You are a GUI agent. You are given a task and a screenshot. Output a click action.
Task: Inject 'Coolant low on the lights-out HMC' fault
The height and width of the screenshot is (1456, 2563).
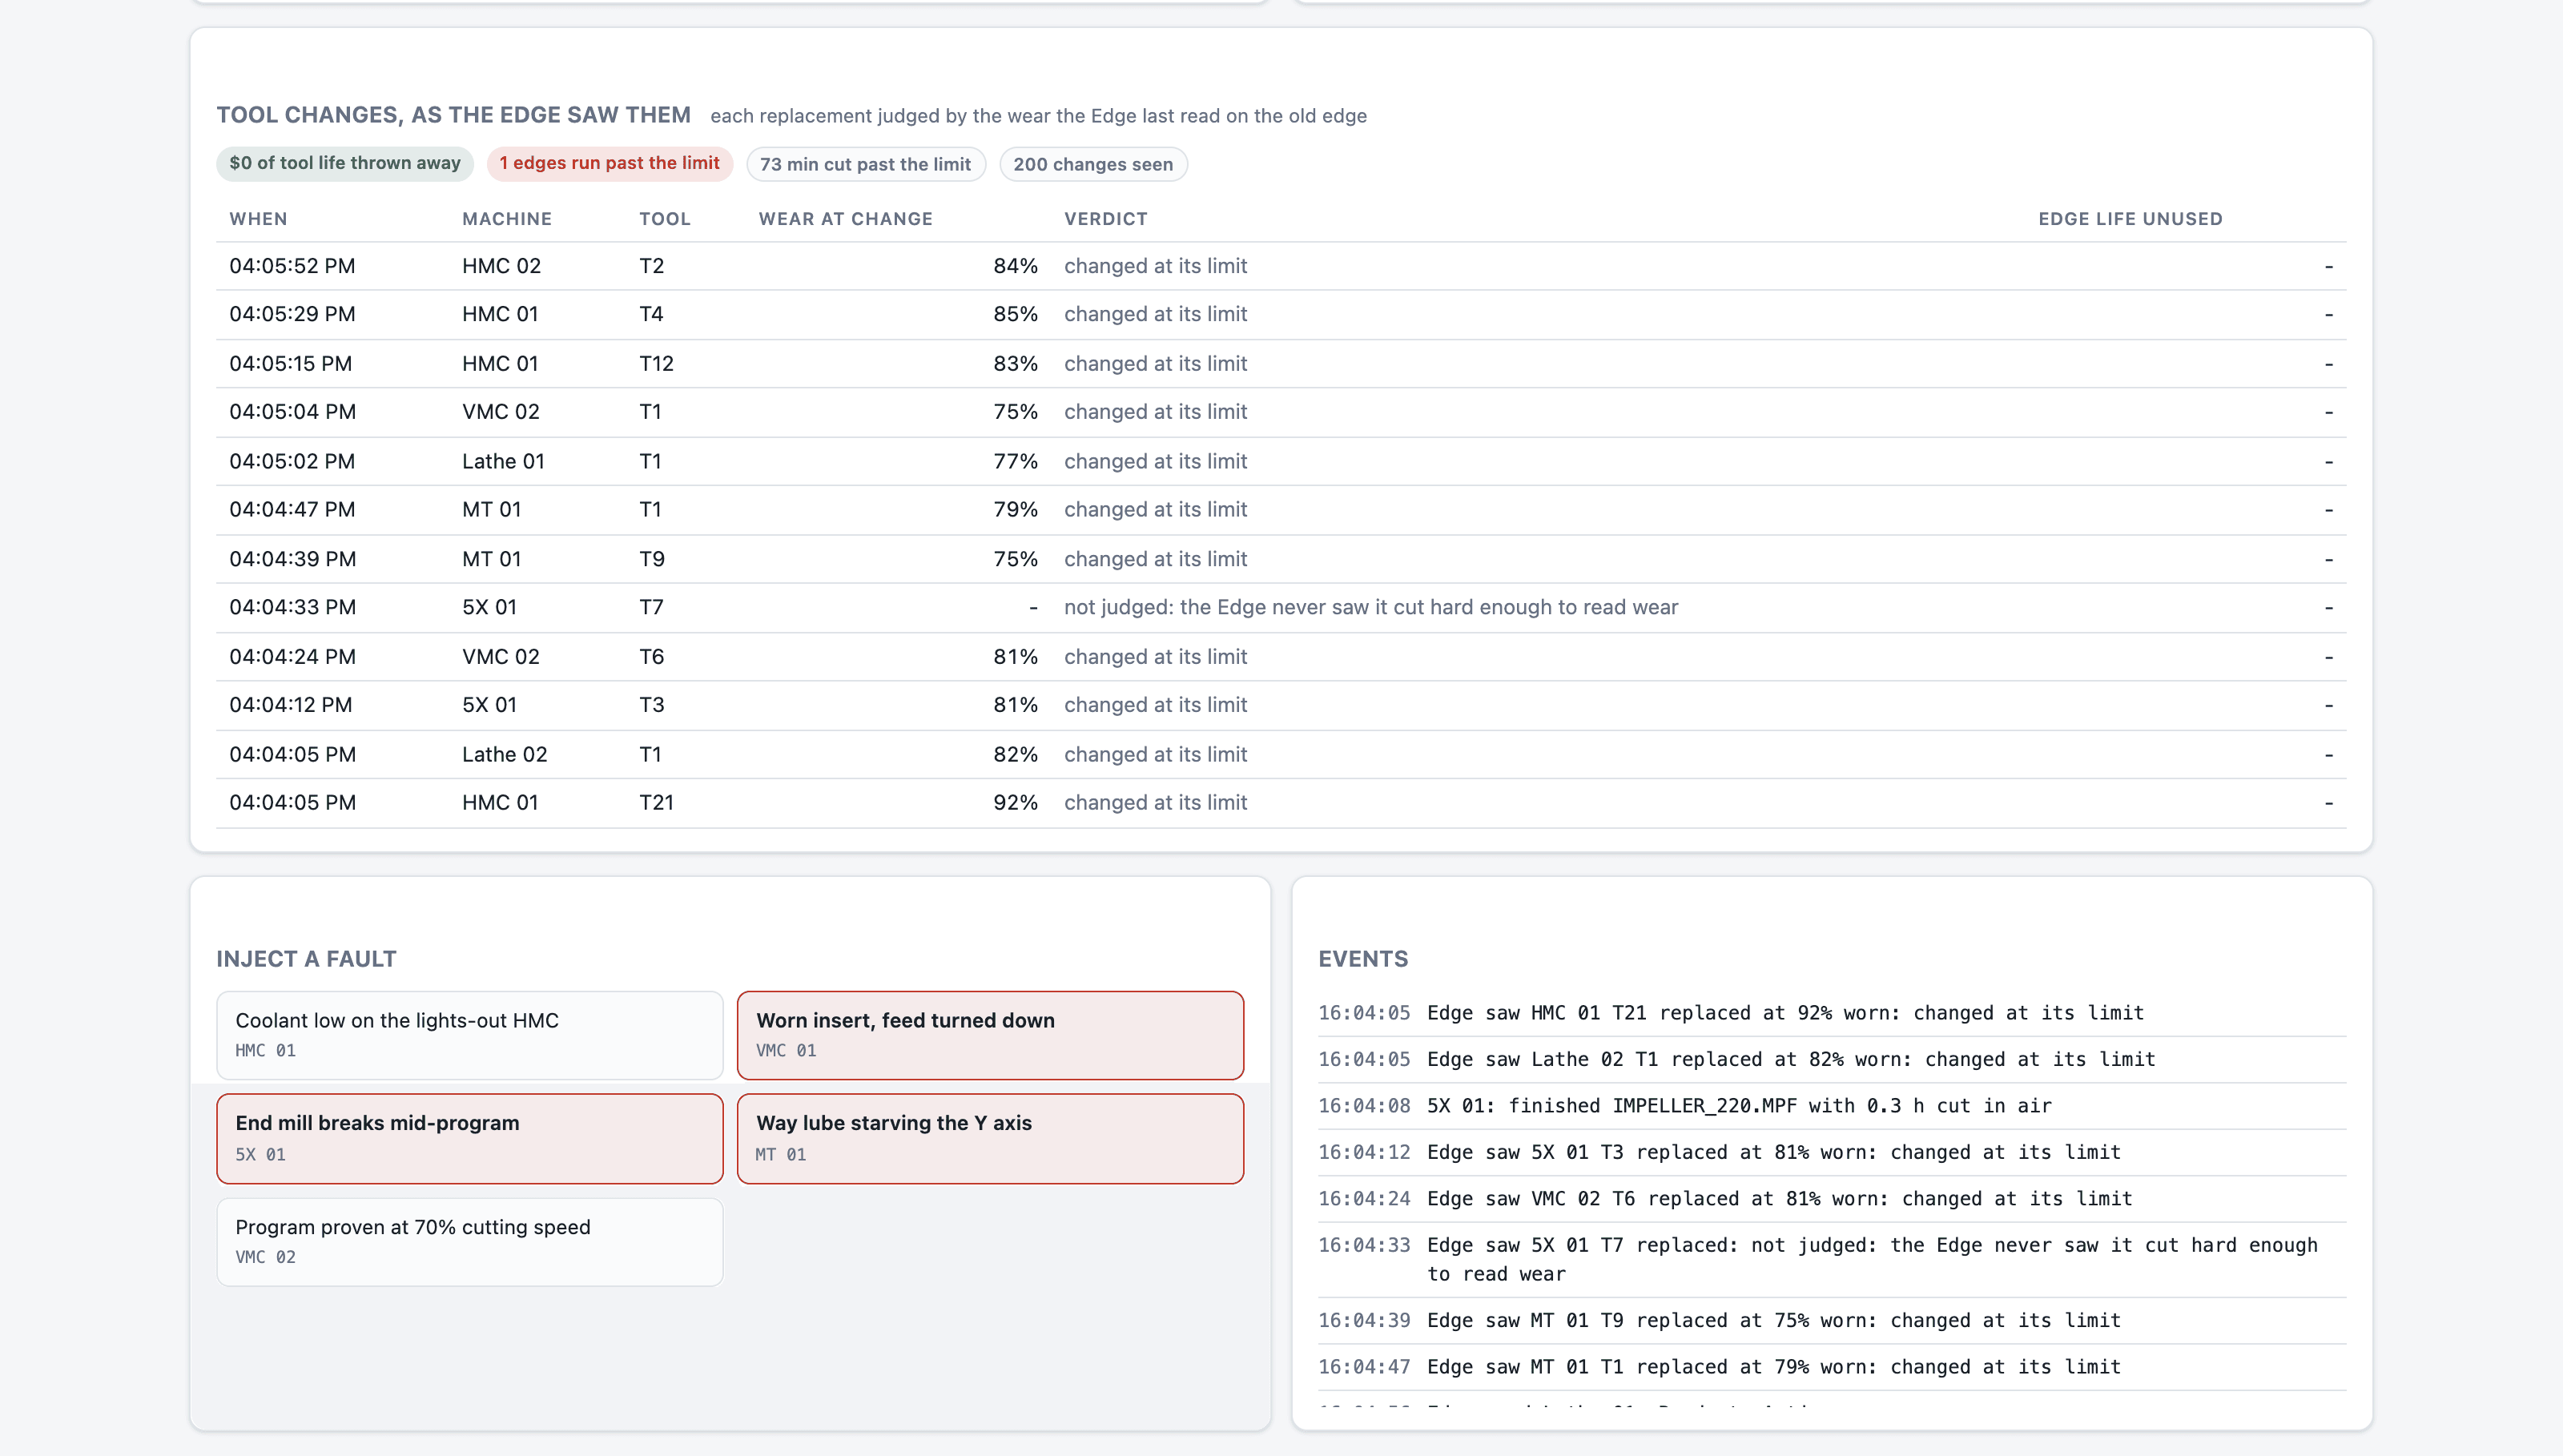click(469, 1035)
